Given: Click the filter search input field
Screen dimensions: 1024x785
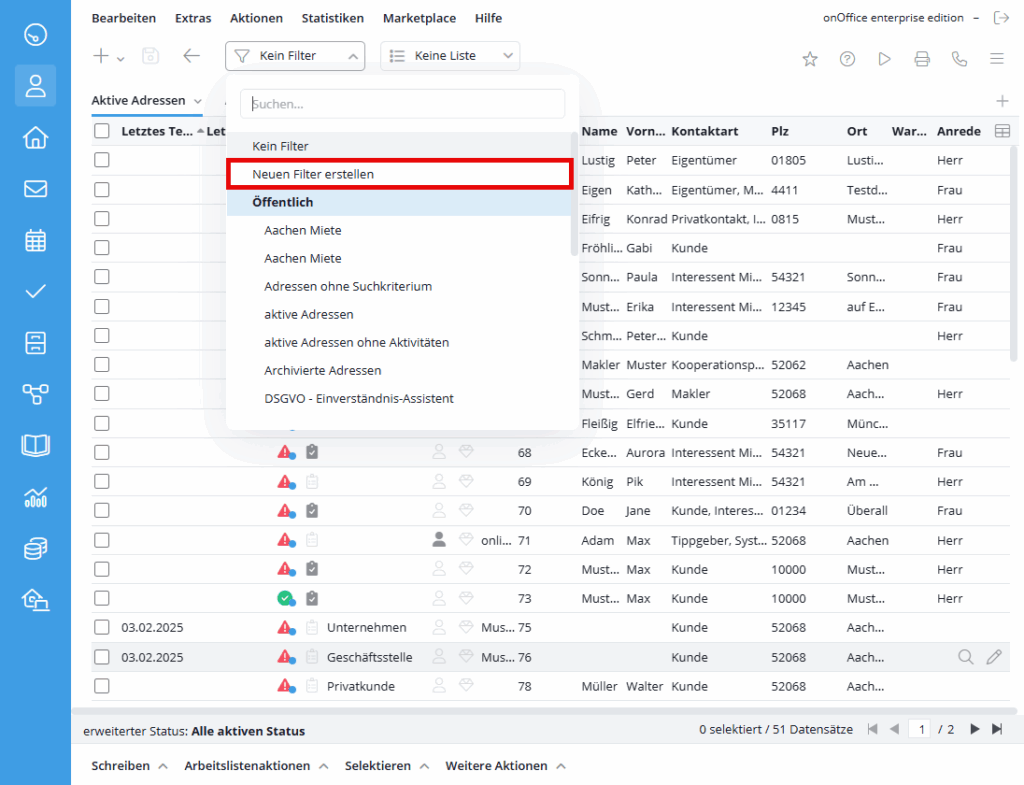Looking at the screenshot, I should (402, 104).
